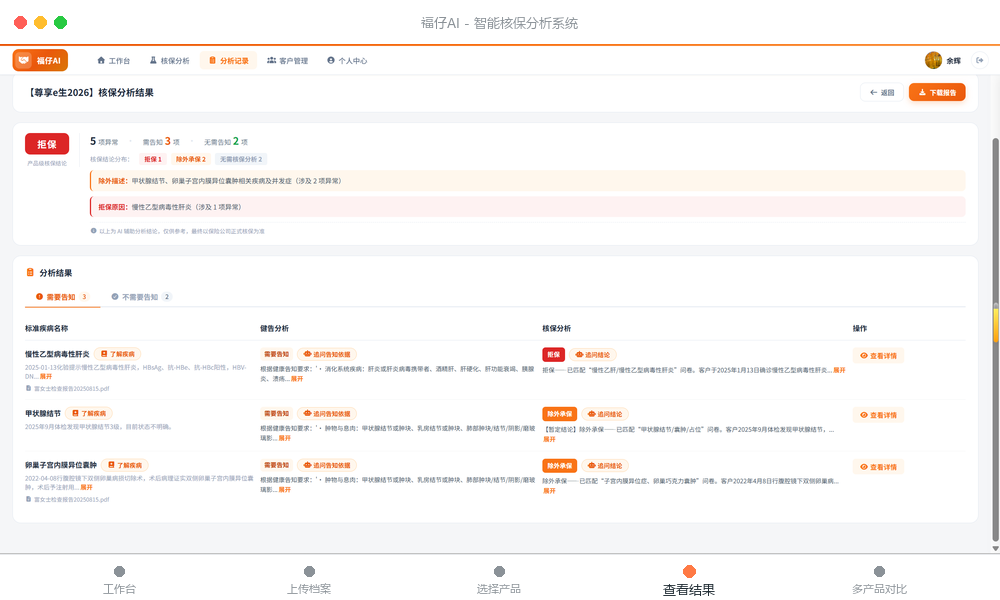This screenshot has height=600, width=1000.
Task: Click the 下载报告 button
Action: pyautogui.click(x=937, y=92)
